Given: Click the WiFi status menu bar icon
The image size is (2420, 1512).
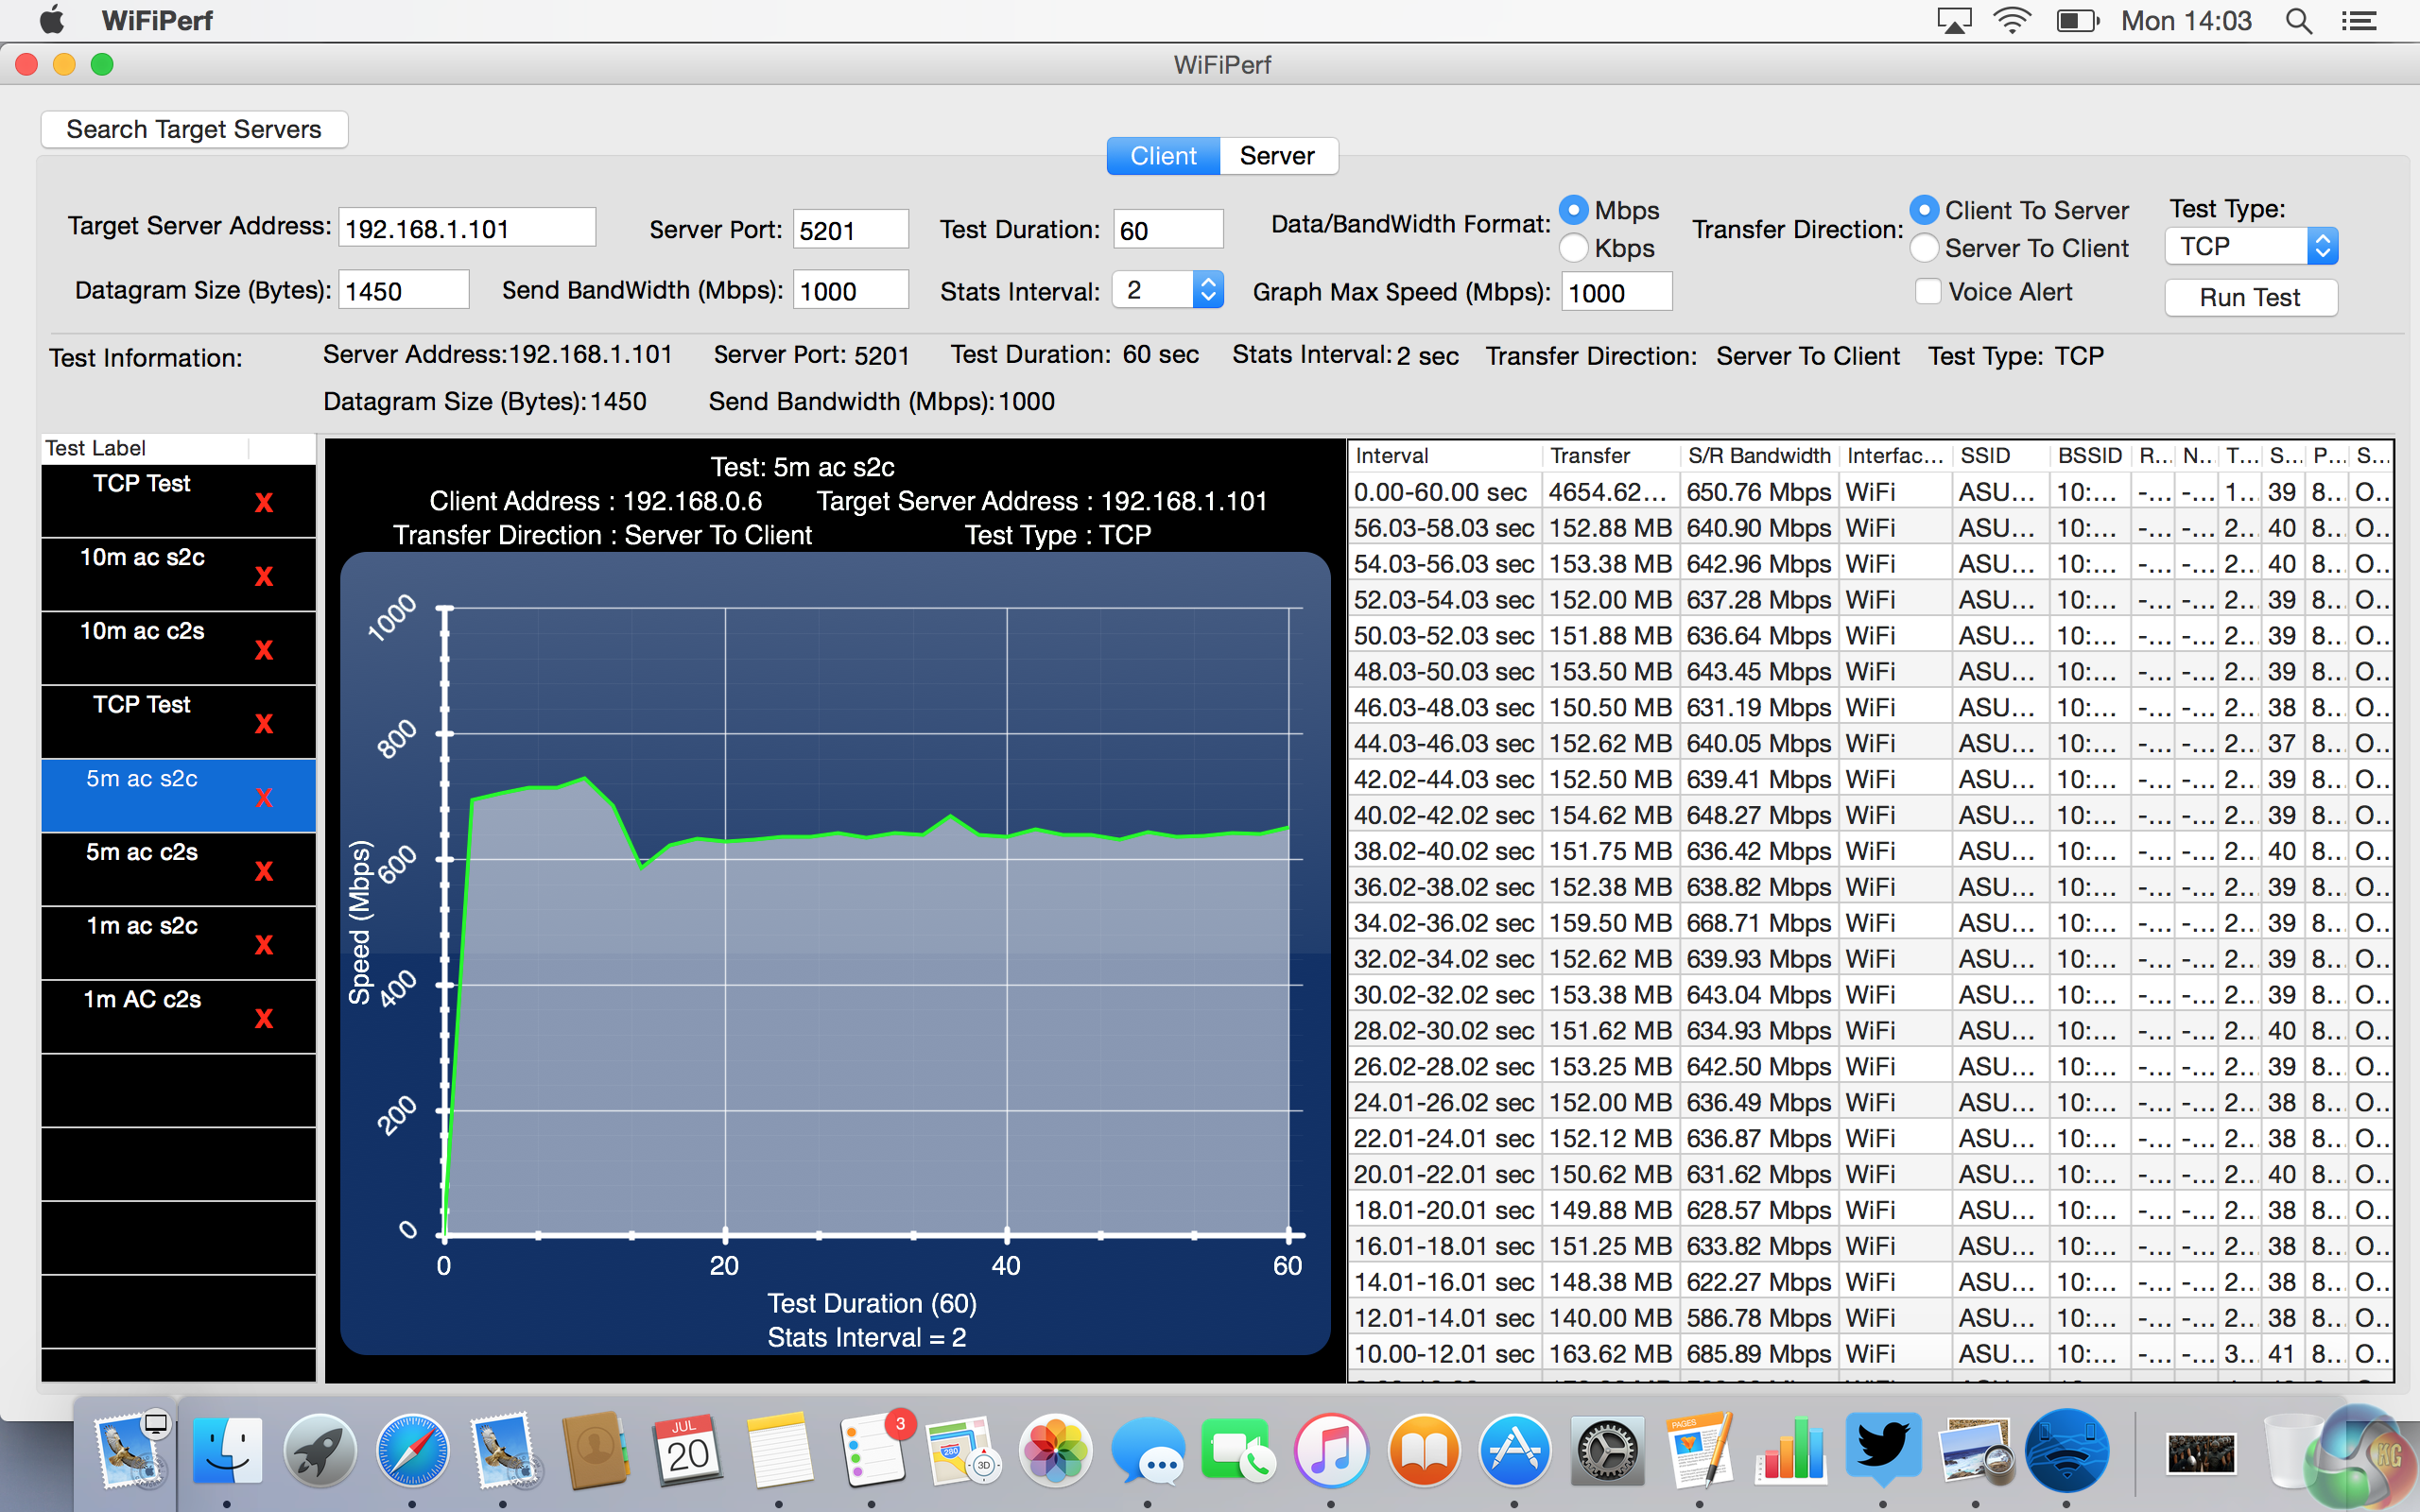Looking at the screenshot, I should (2011, 21).
